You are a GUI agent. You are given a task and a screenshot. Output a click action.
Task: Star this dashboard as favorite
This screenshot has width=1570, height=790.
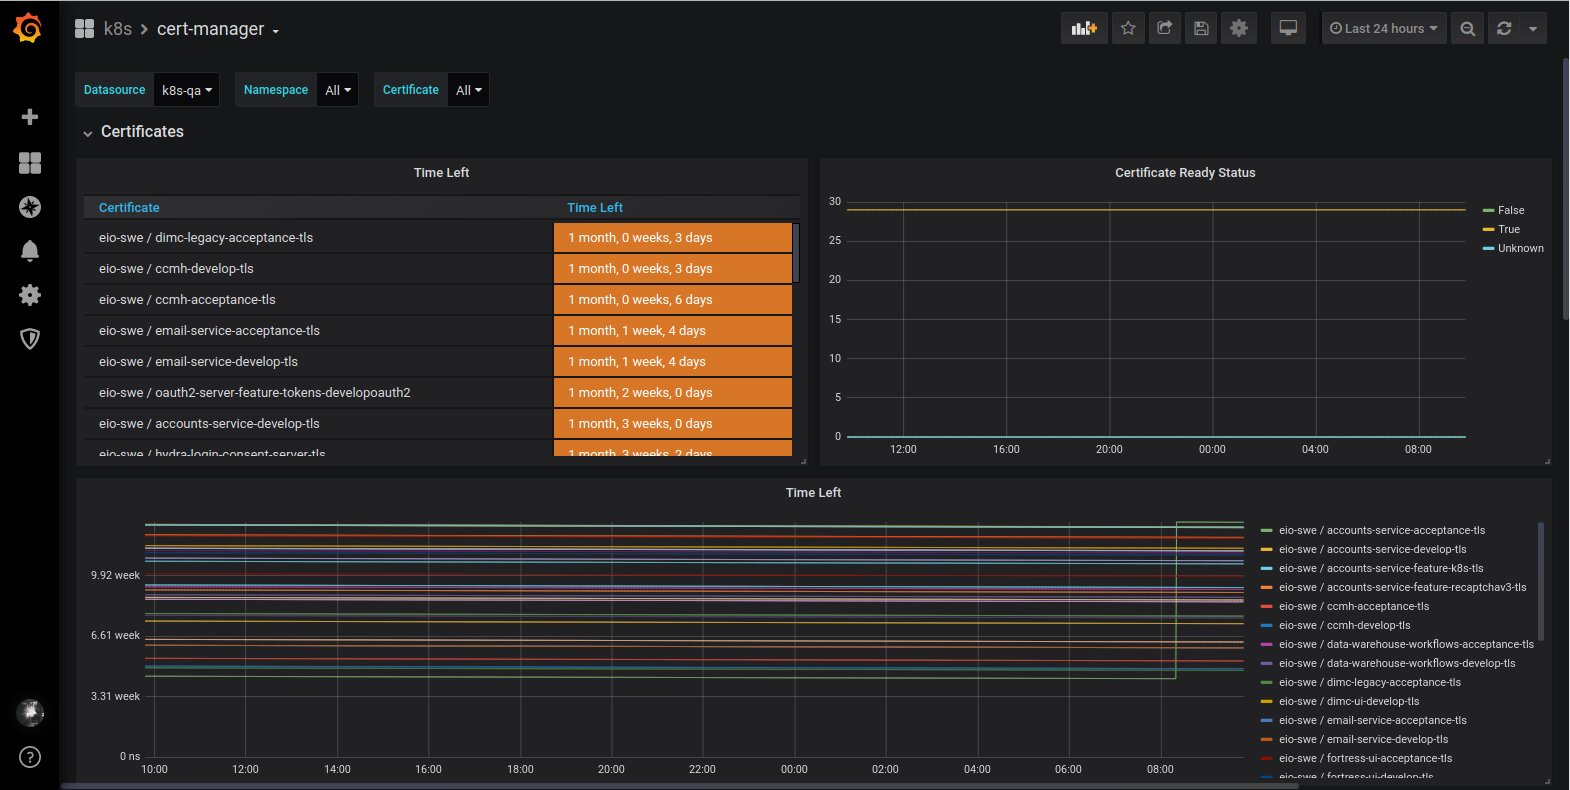(x=1128, y=29)
